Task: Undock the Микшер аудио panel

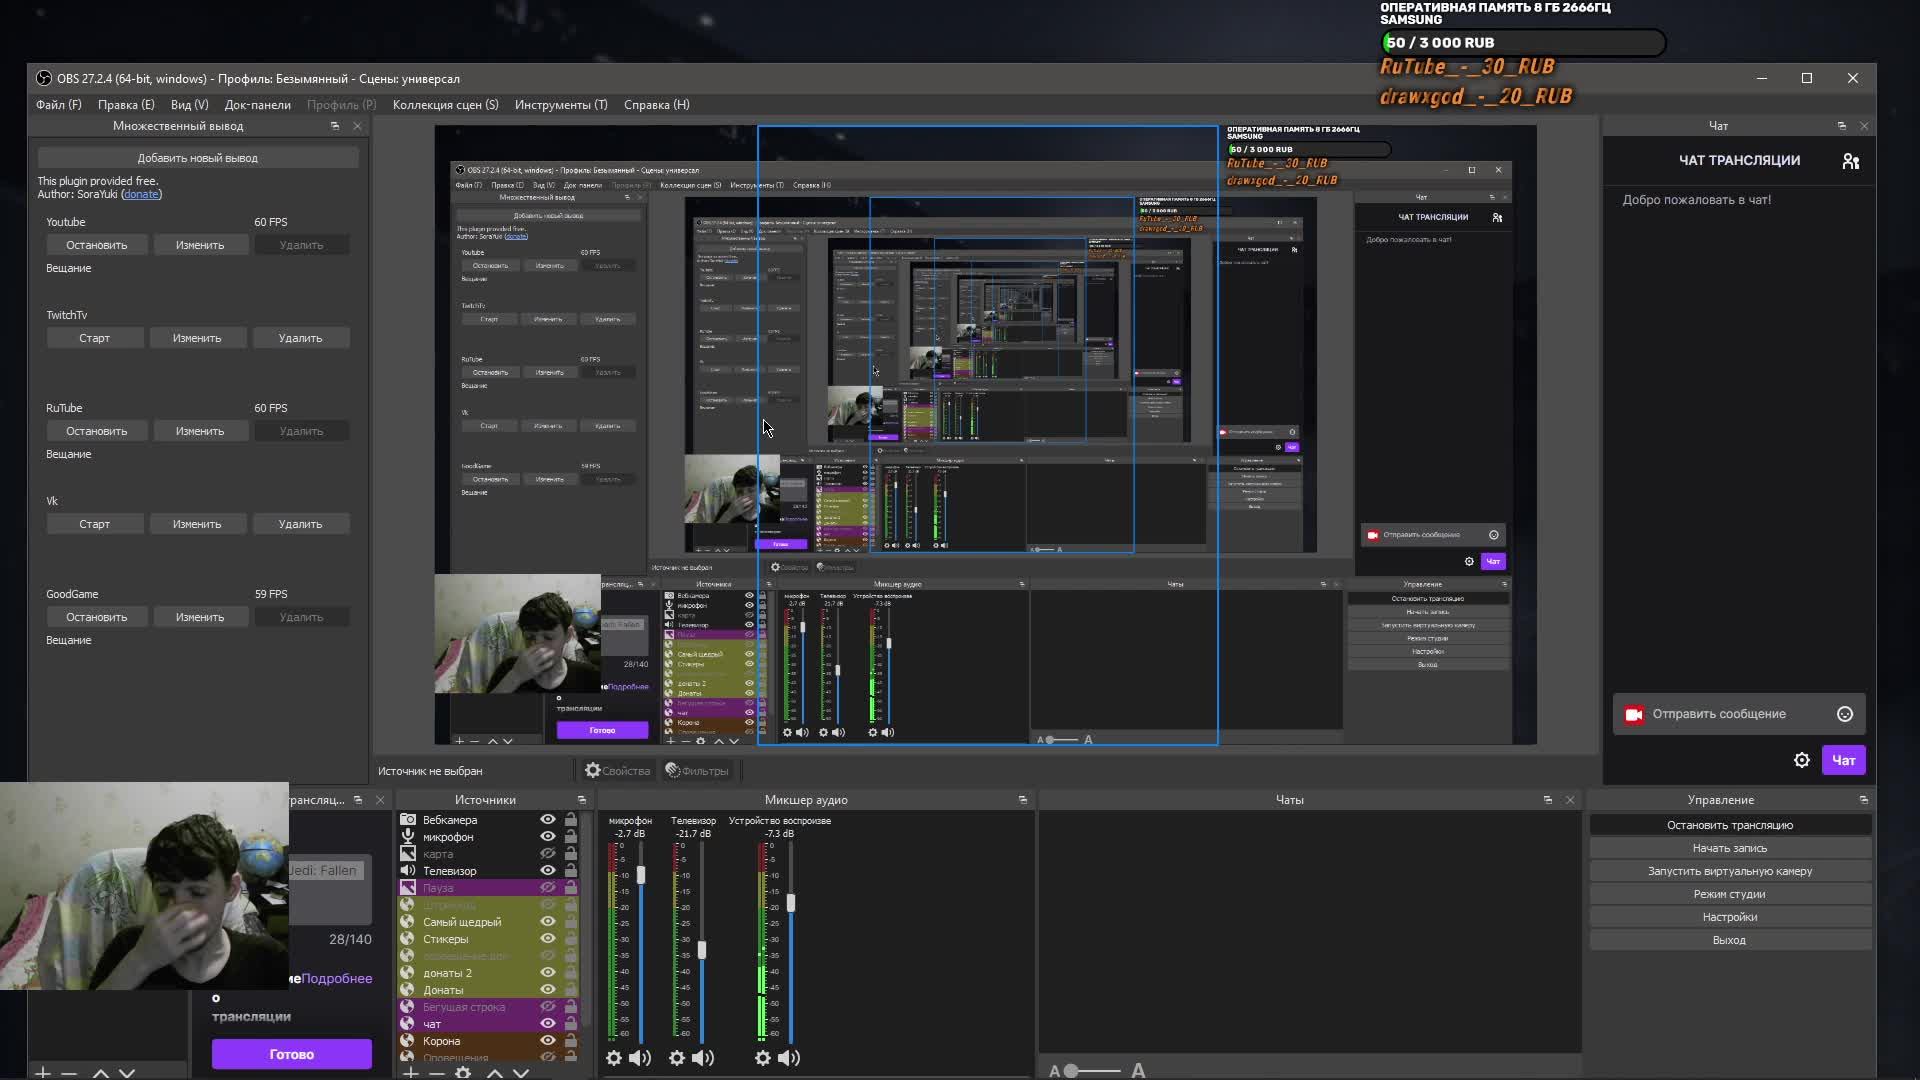Action: coord(1022,800)
